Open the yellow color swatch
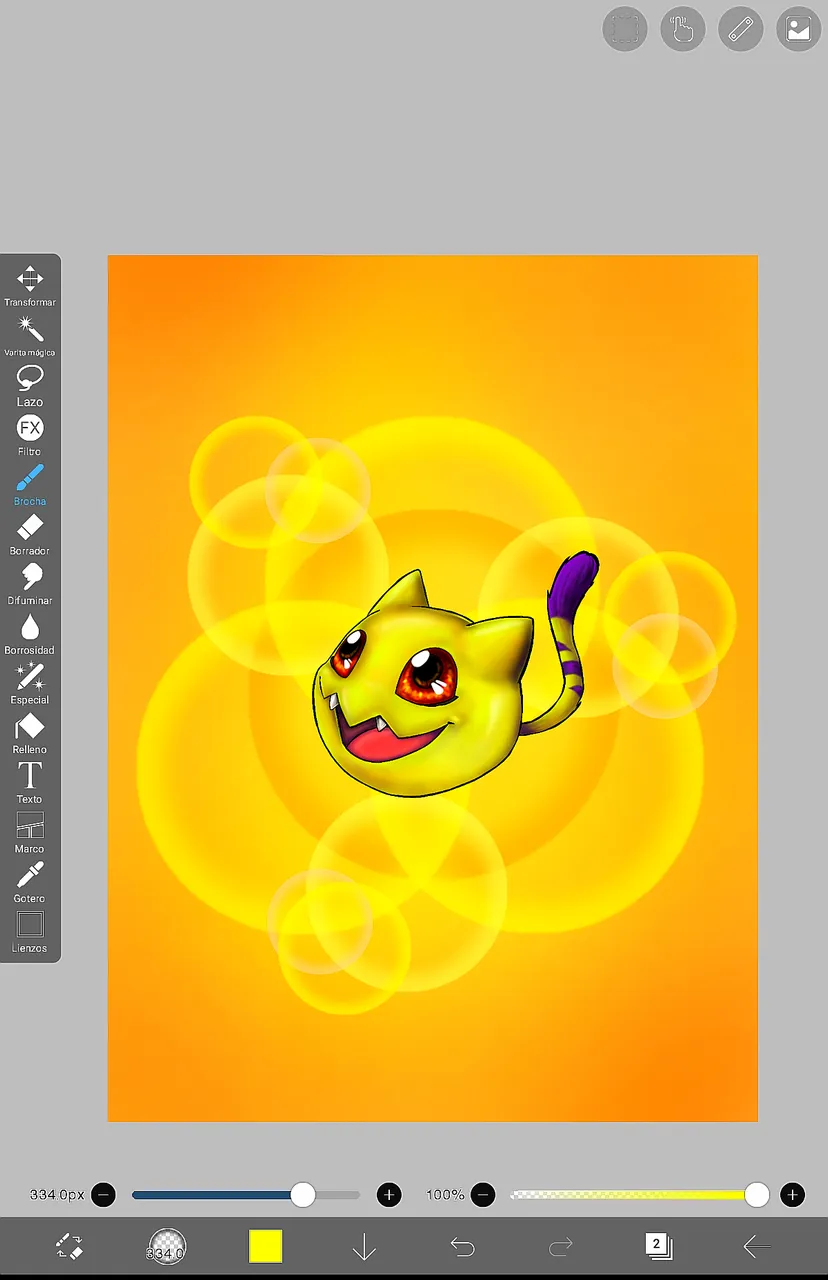The image size is (828, 1280). (x=266, y=1246)
